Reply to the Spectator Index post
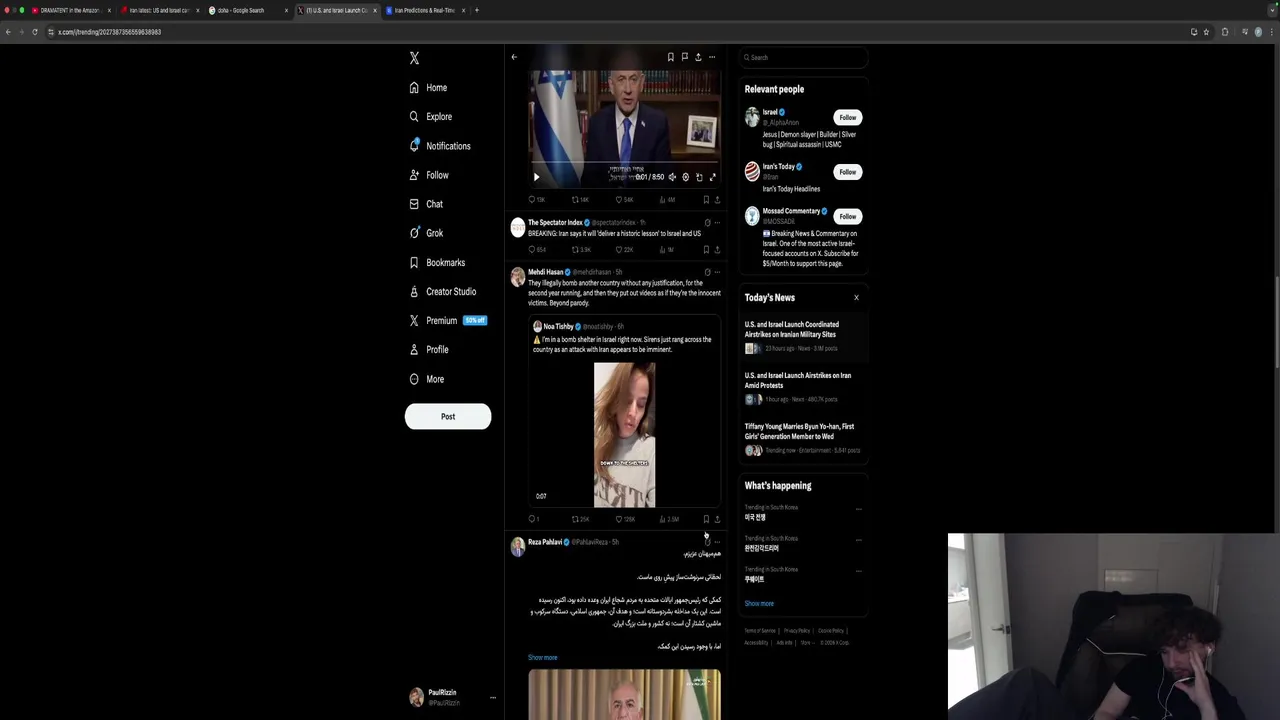 [536, 250]
